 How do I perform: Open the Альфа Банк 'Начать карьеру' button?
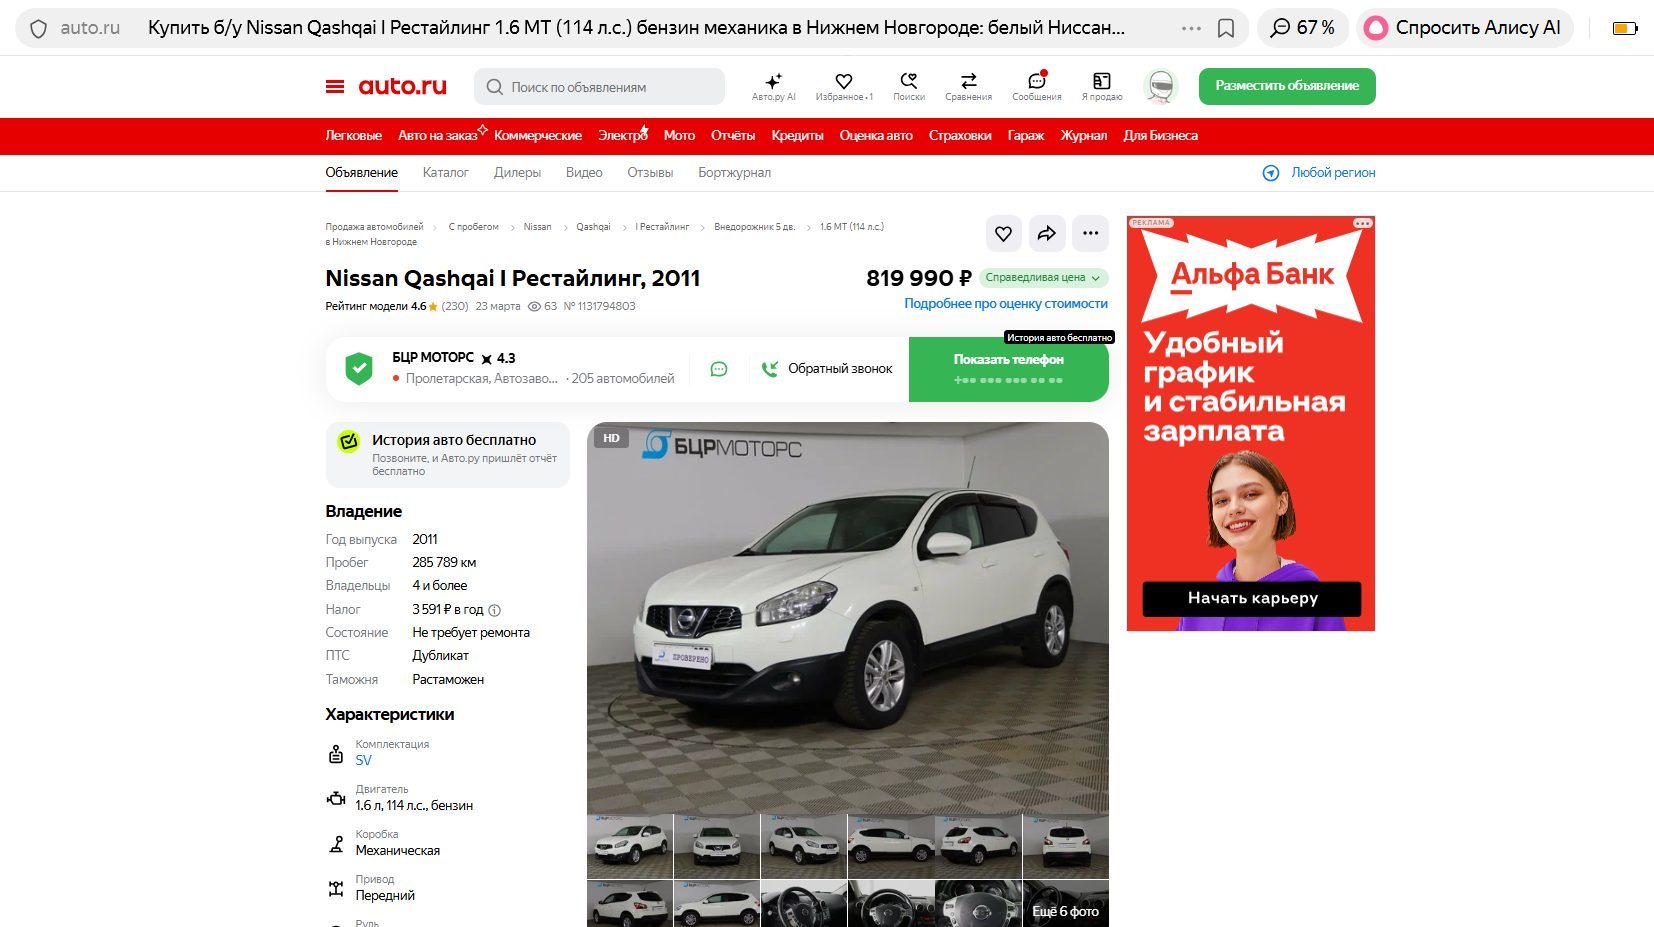1252,599
